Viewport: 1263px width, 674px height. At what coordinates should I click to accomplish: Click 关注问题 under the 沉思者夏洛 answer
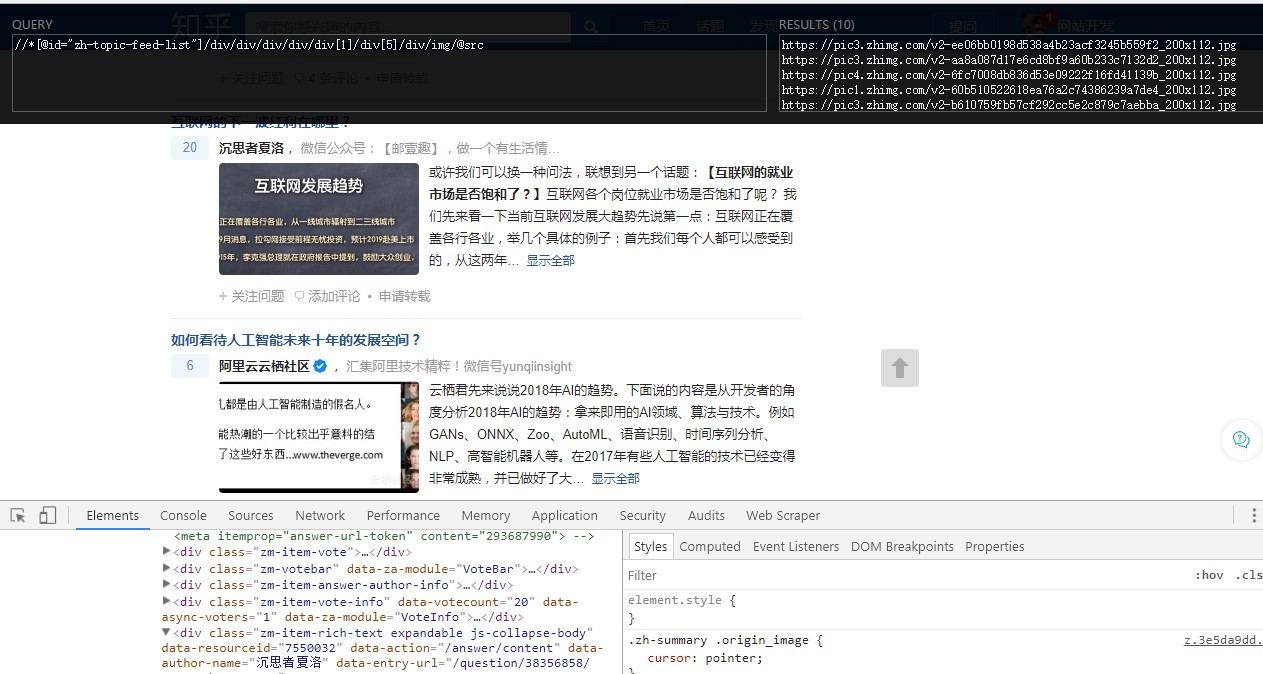click(252, 296)
